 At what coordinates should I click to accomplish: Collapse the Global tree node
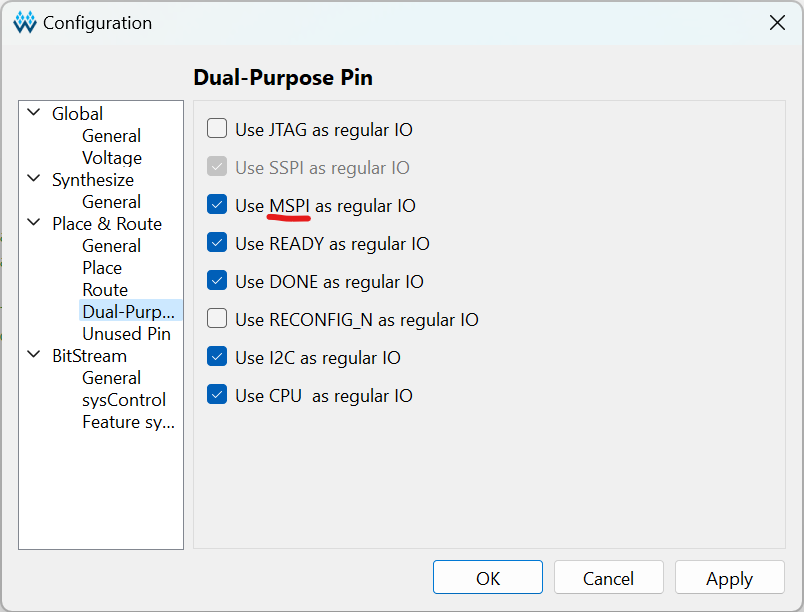coord(34,114)
